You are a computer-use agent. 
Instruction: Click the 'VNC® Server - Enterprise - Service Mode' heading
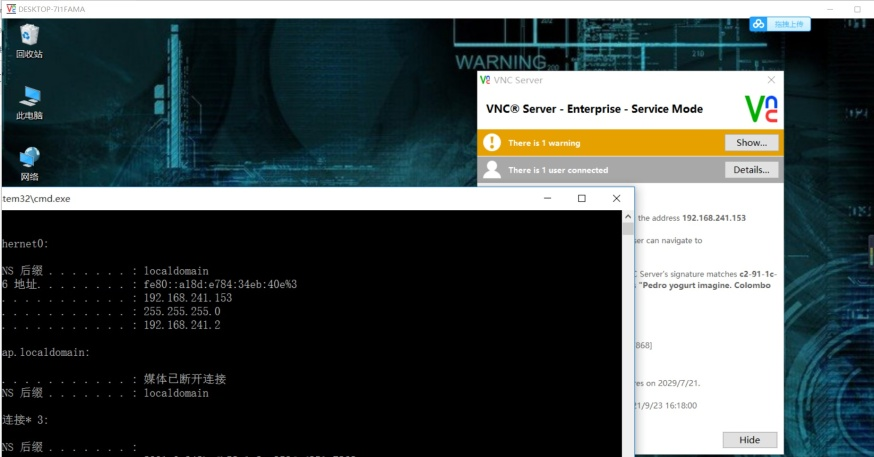594,109
